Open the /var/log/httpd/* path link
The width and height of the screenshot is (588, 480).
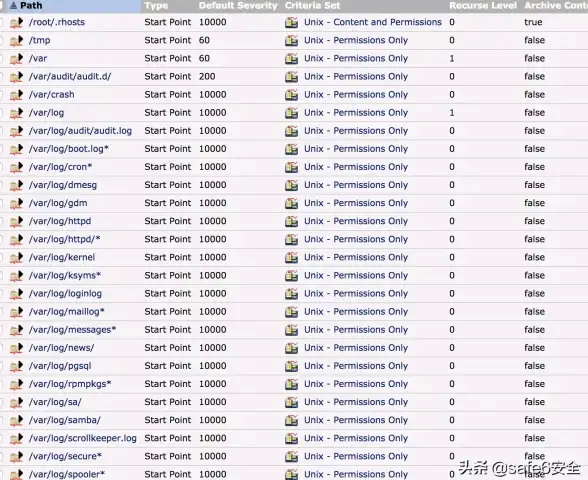coord(64,239)
